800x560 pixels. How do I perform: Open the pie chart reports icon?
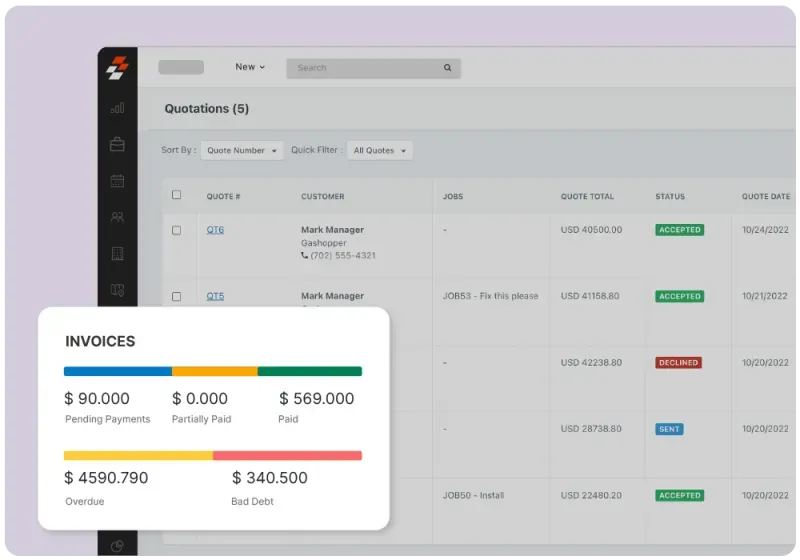coord(118,546)
